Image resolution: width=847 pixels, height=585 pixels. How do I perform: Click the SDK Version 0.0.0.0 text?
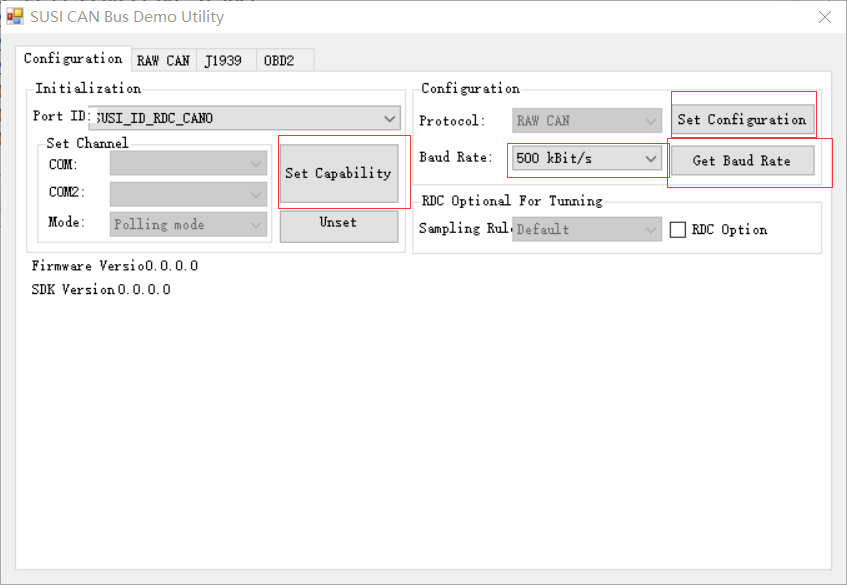tap(101, 290)
